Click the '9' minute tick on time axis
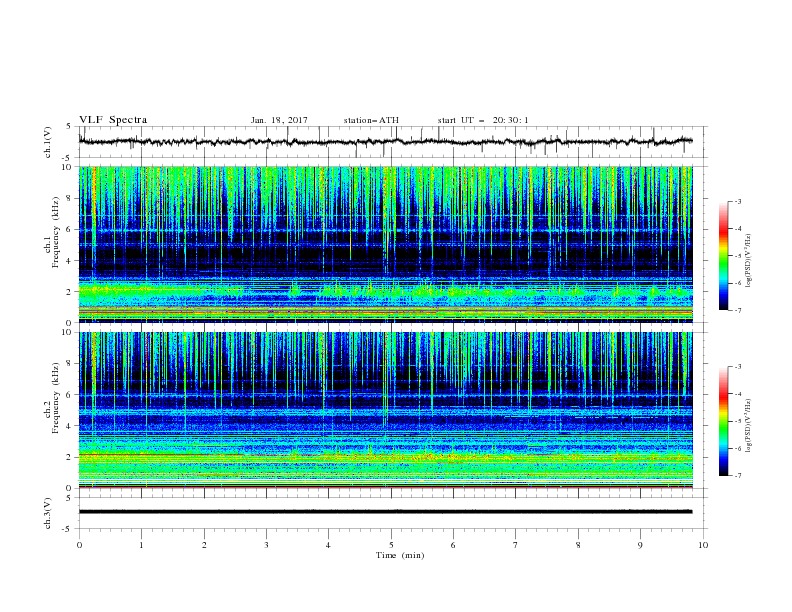792x612 pixels. 640,545
